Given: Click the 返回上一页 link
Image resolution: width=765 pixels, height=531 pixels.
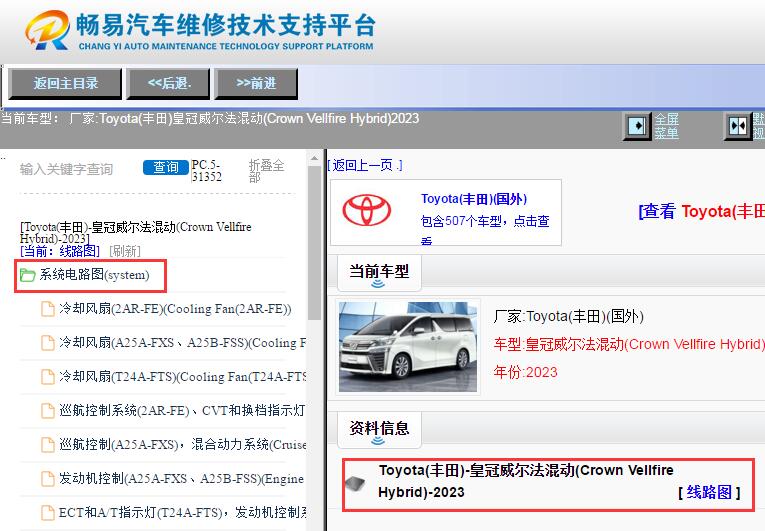Looking at the screenshot, I should point(365,165).
